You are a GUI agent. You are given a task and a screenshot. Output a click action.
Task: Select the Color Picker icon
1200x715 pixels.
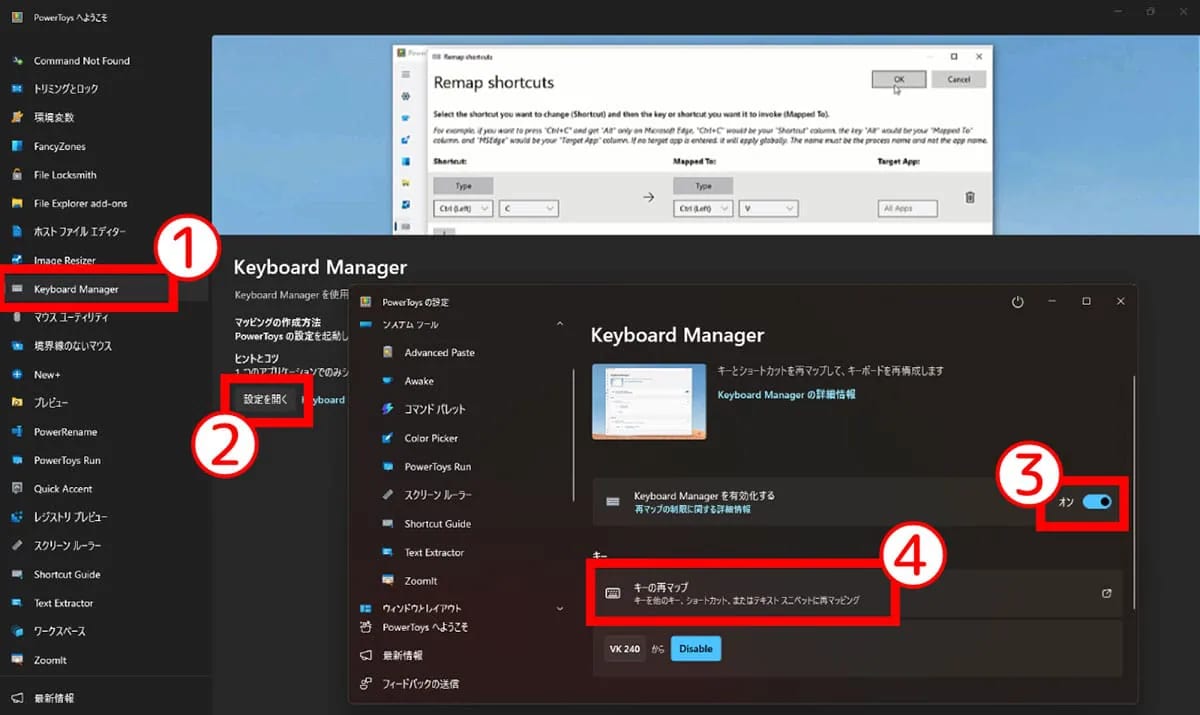coord(388,438)
